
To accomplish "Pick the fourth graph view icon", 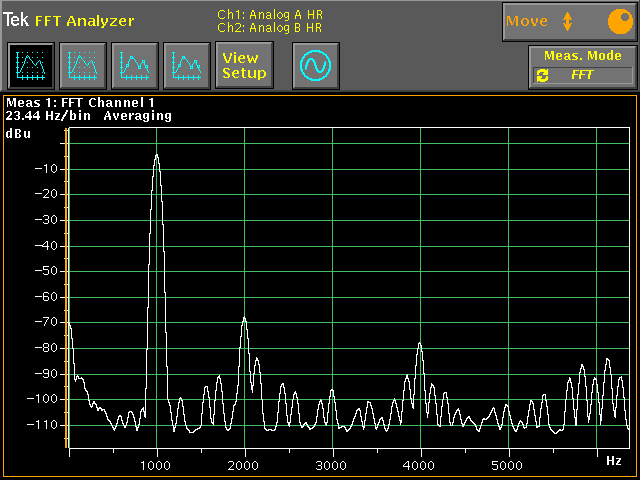I will click(x=187, y=66).
